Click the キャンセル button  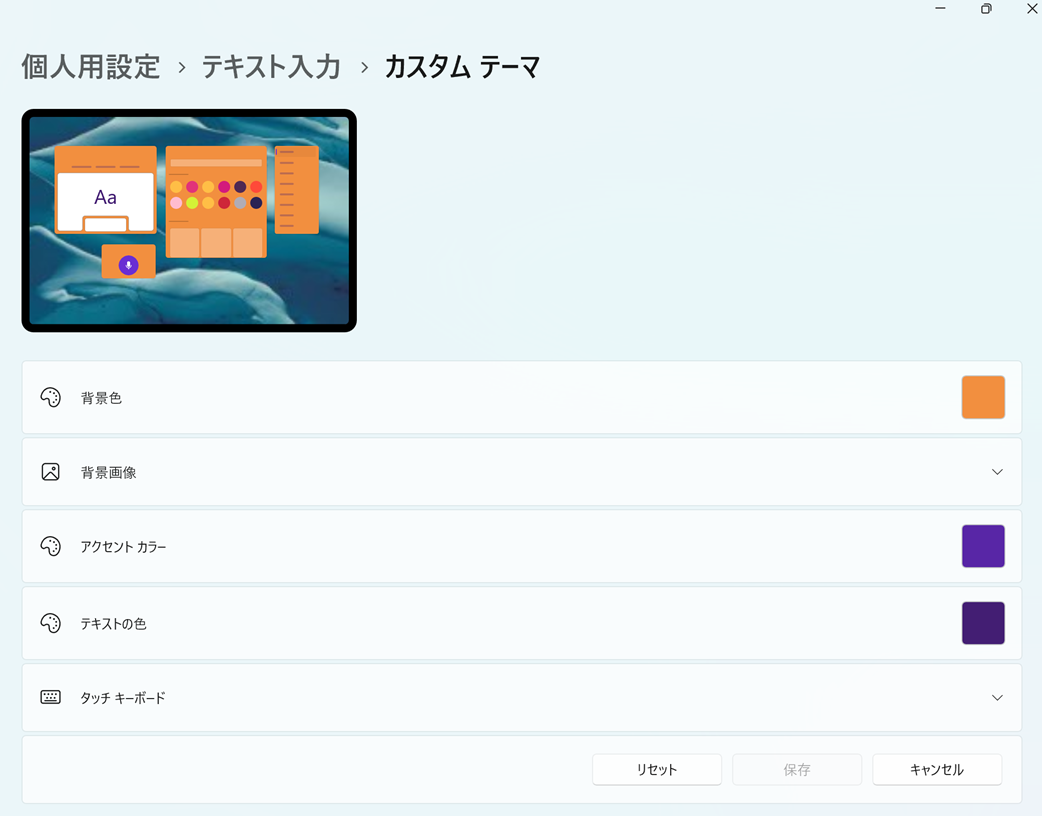coord(937,770)
